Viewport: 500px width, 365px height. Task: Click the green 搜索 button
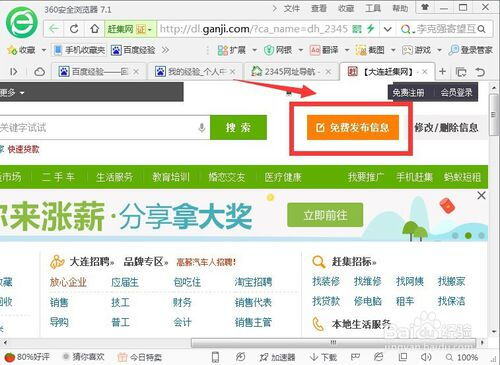pos(238,127)
